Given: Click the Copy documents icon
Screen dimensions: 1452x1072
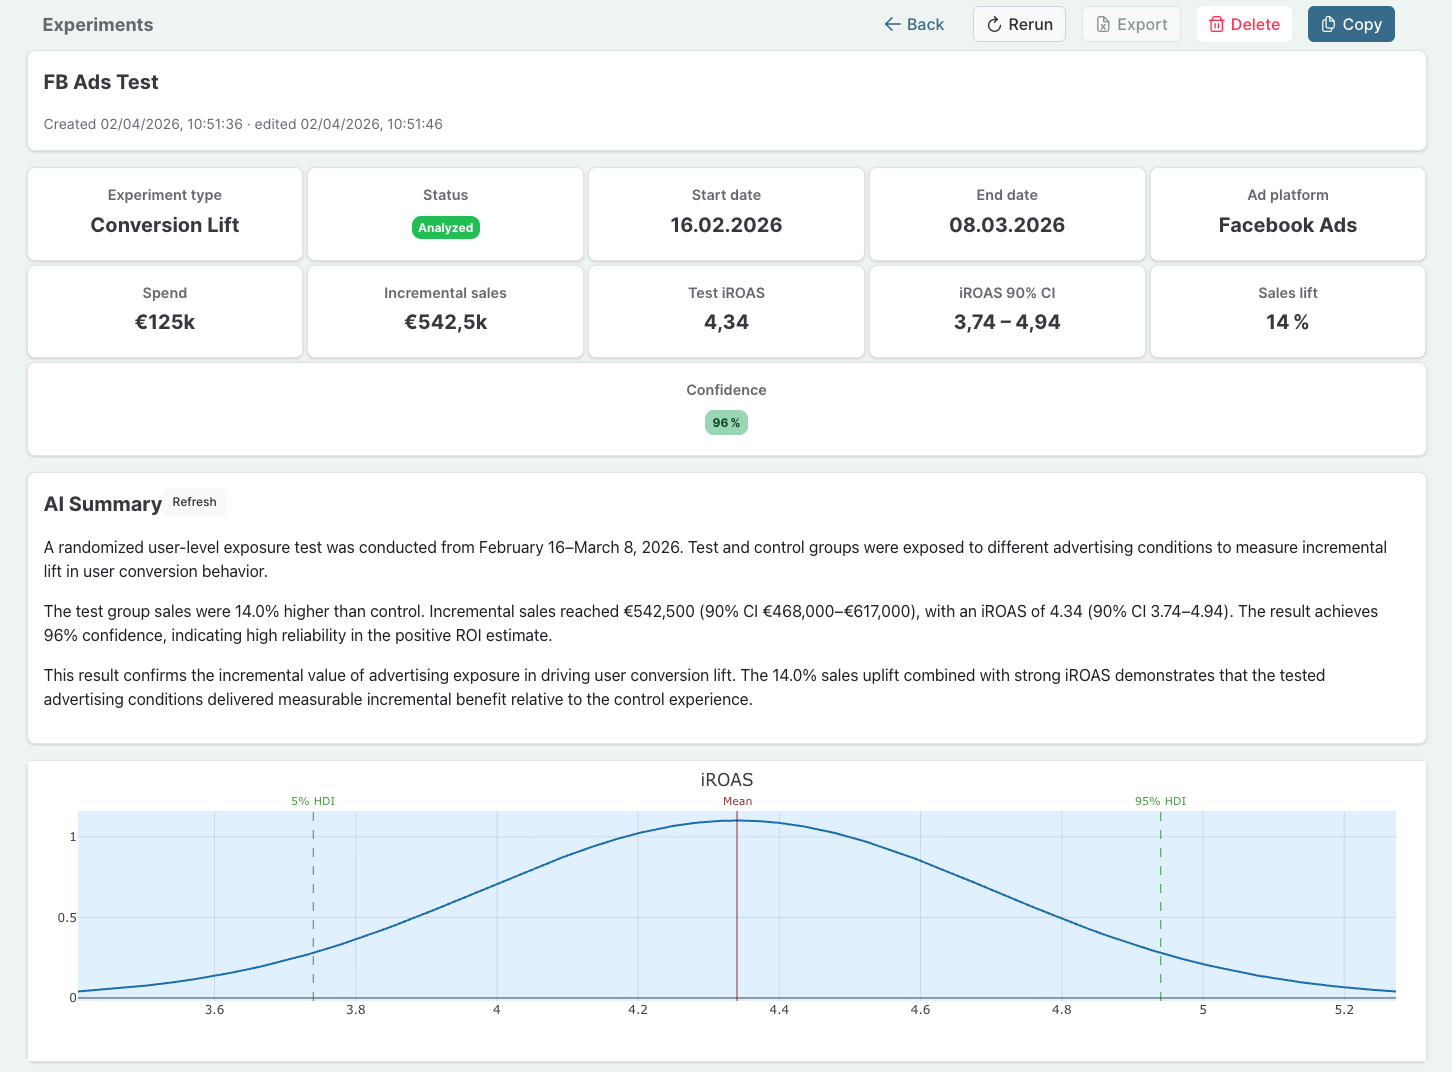Looking at the screenshot, I should [1328, 25].
